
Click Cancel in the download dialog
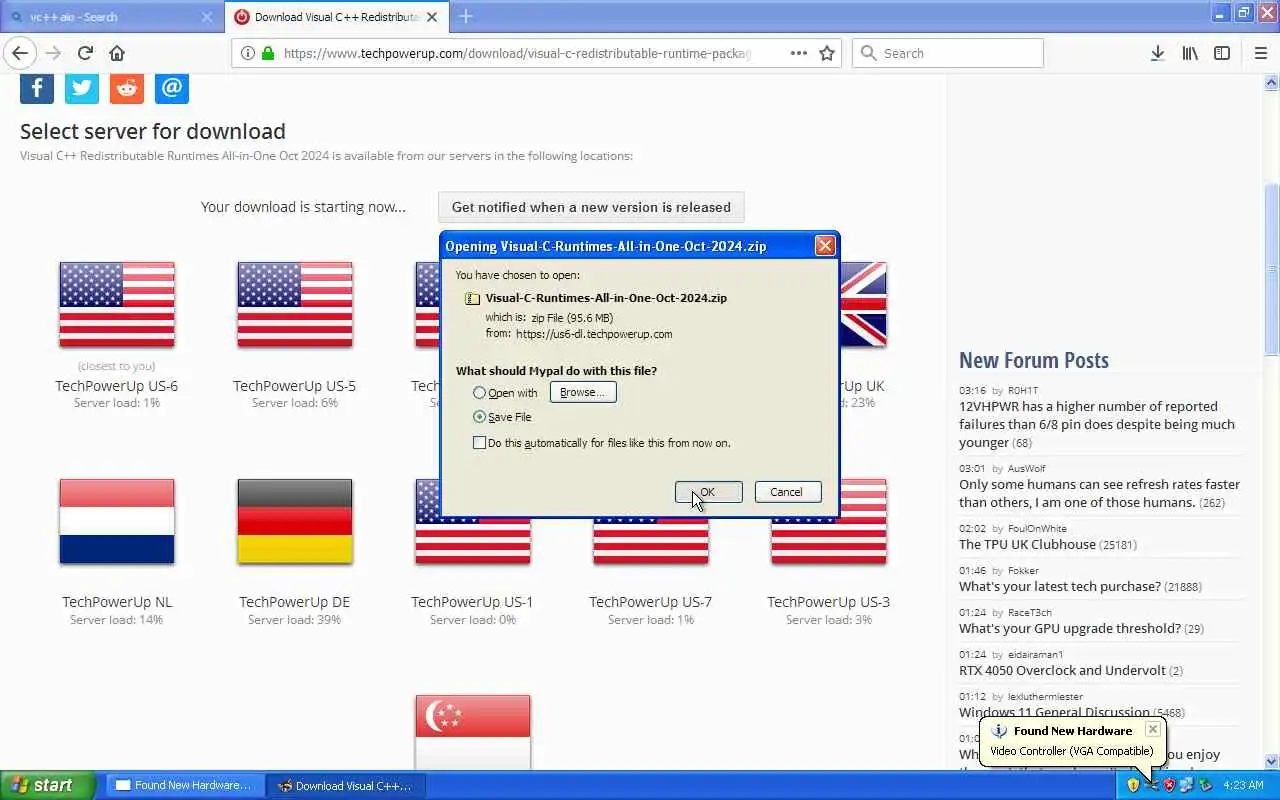pos(787,492)
